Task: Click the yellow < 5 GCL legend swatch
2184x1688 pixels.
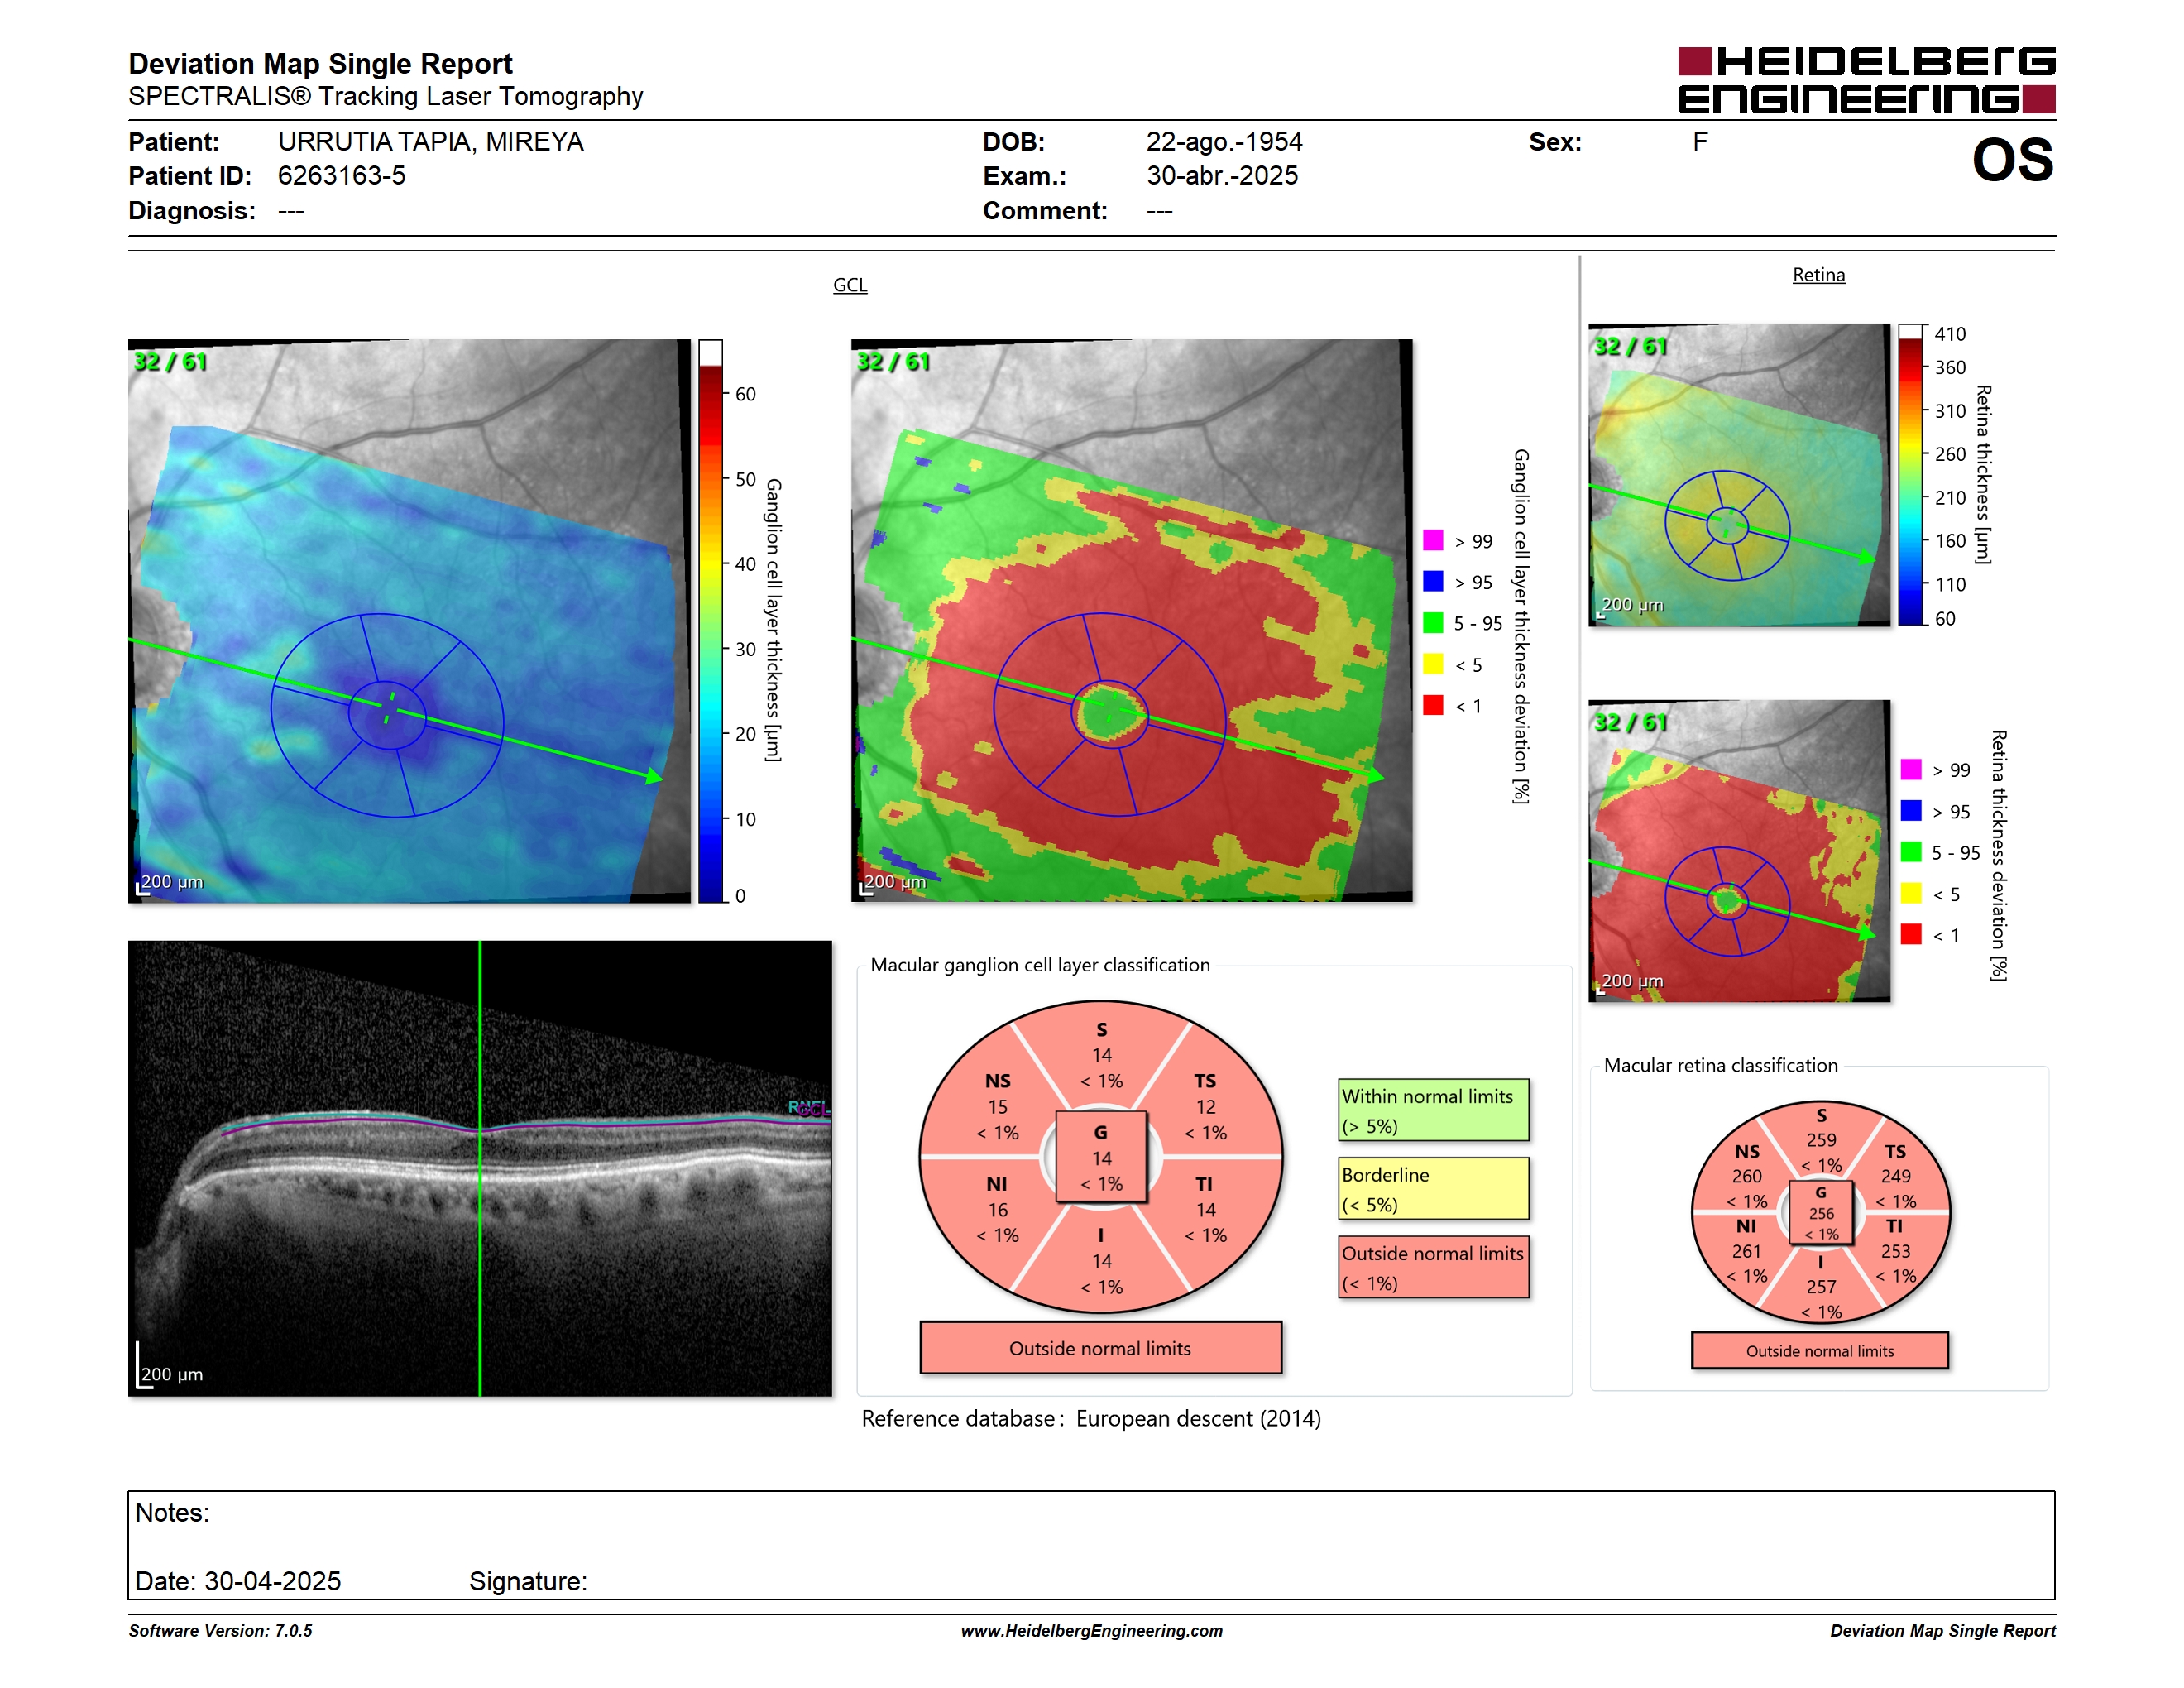Action: [x=1433, y=664]
